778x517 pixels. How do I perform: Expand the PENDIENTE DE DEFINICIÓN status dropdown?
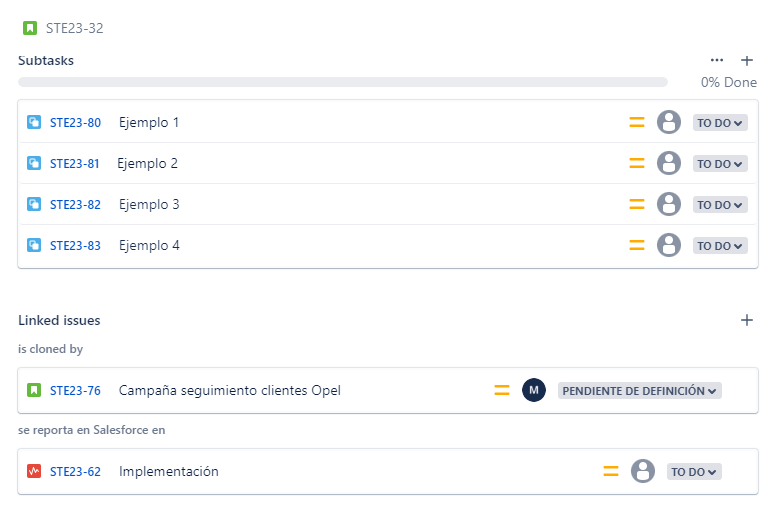coord(640,390)
